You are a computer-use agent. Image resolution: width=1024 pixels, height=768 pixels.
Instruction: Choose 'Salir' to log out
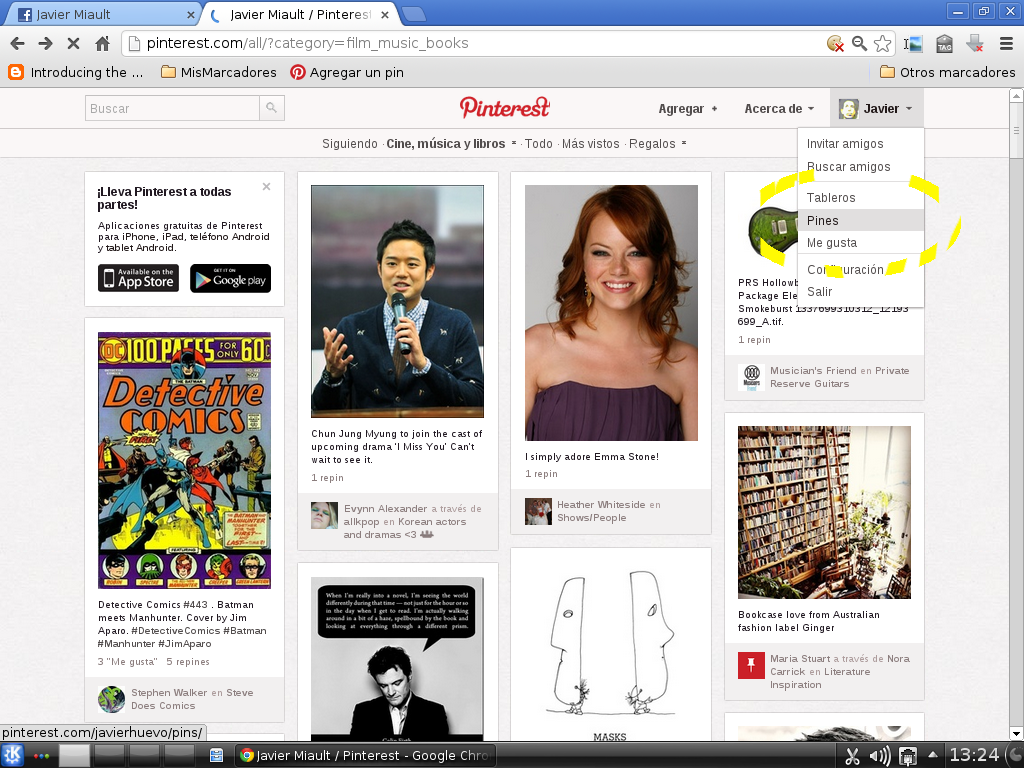[860, 291]
